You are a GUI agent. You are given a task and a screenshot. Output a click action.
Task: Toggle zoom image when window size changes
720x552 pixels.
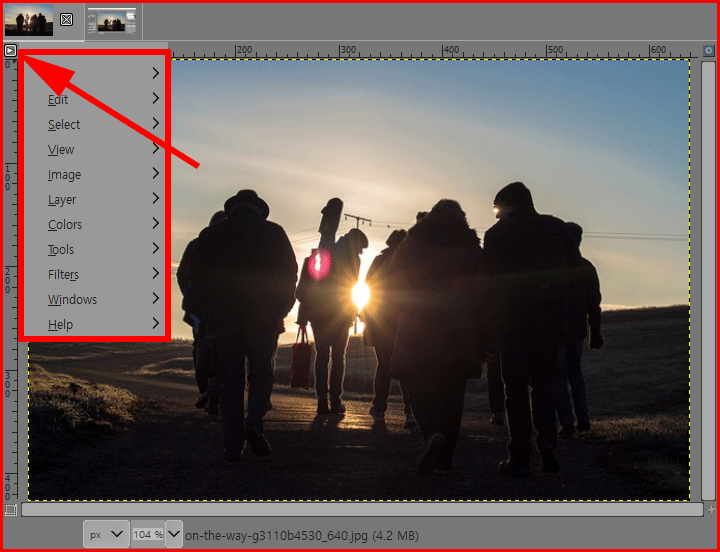[709, 51]
